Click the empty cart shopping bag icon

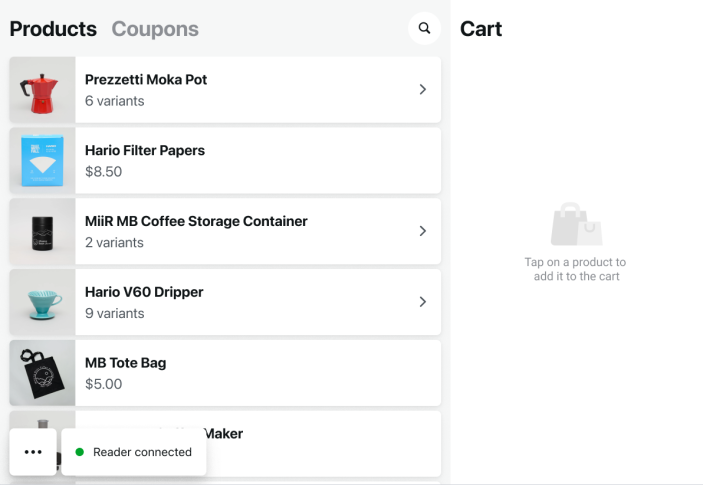[x=576, y=225]
